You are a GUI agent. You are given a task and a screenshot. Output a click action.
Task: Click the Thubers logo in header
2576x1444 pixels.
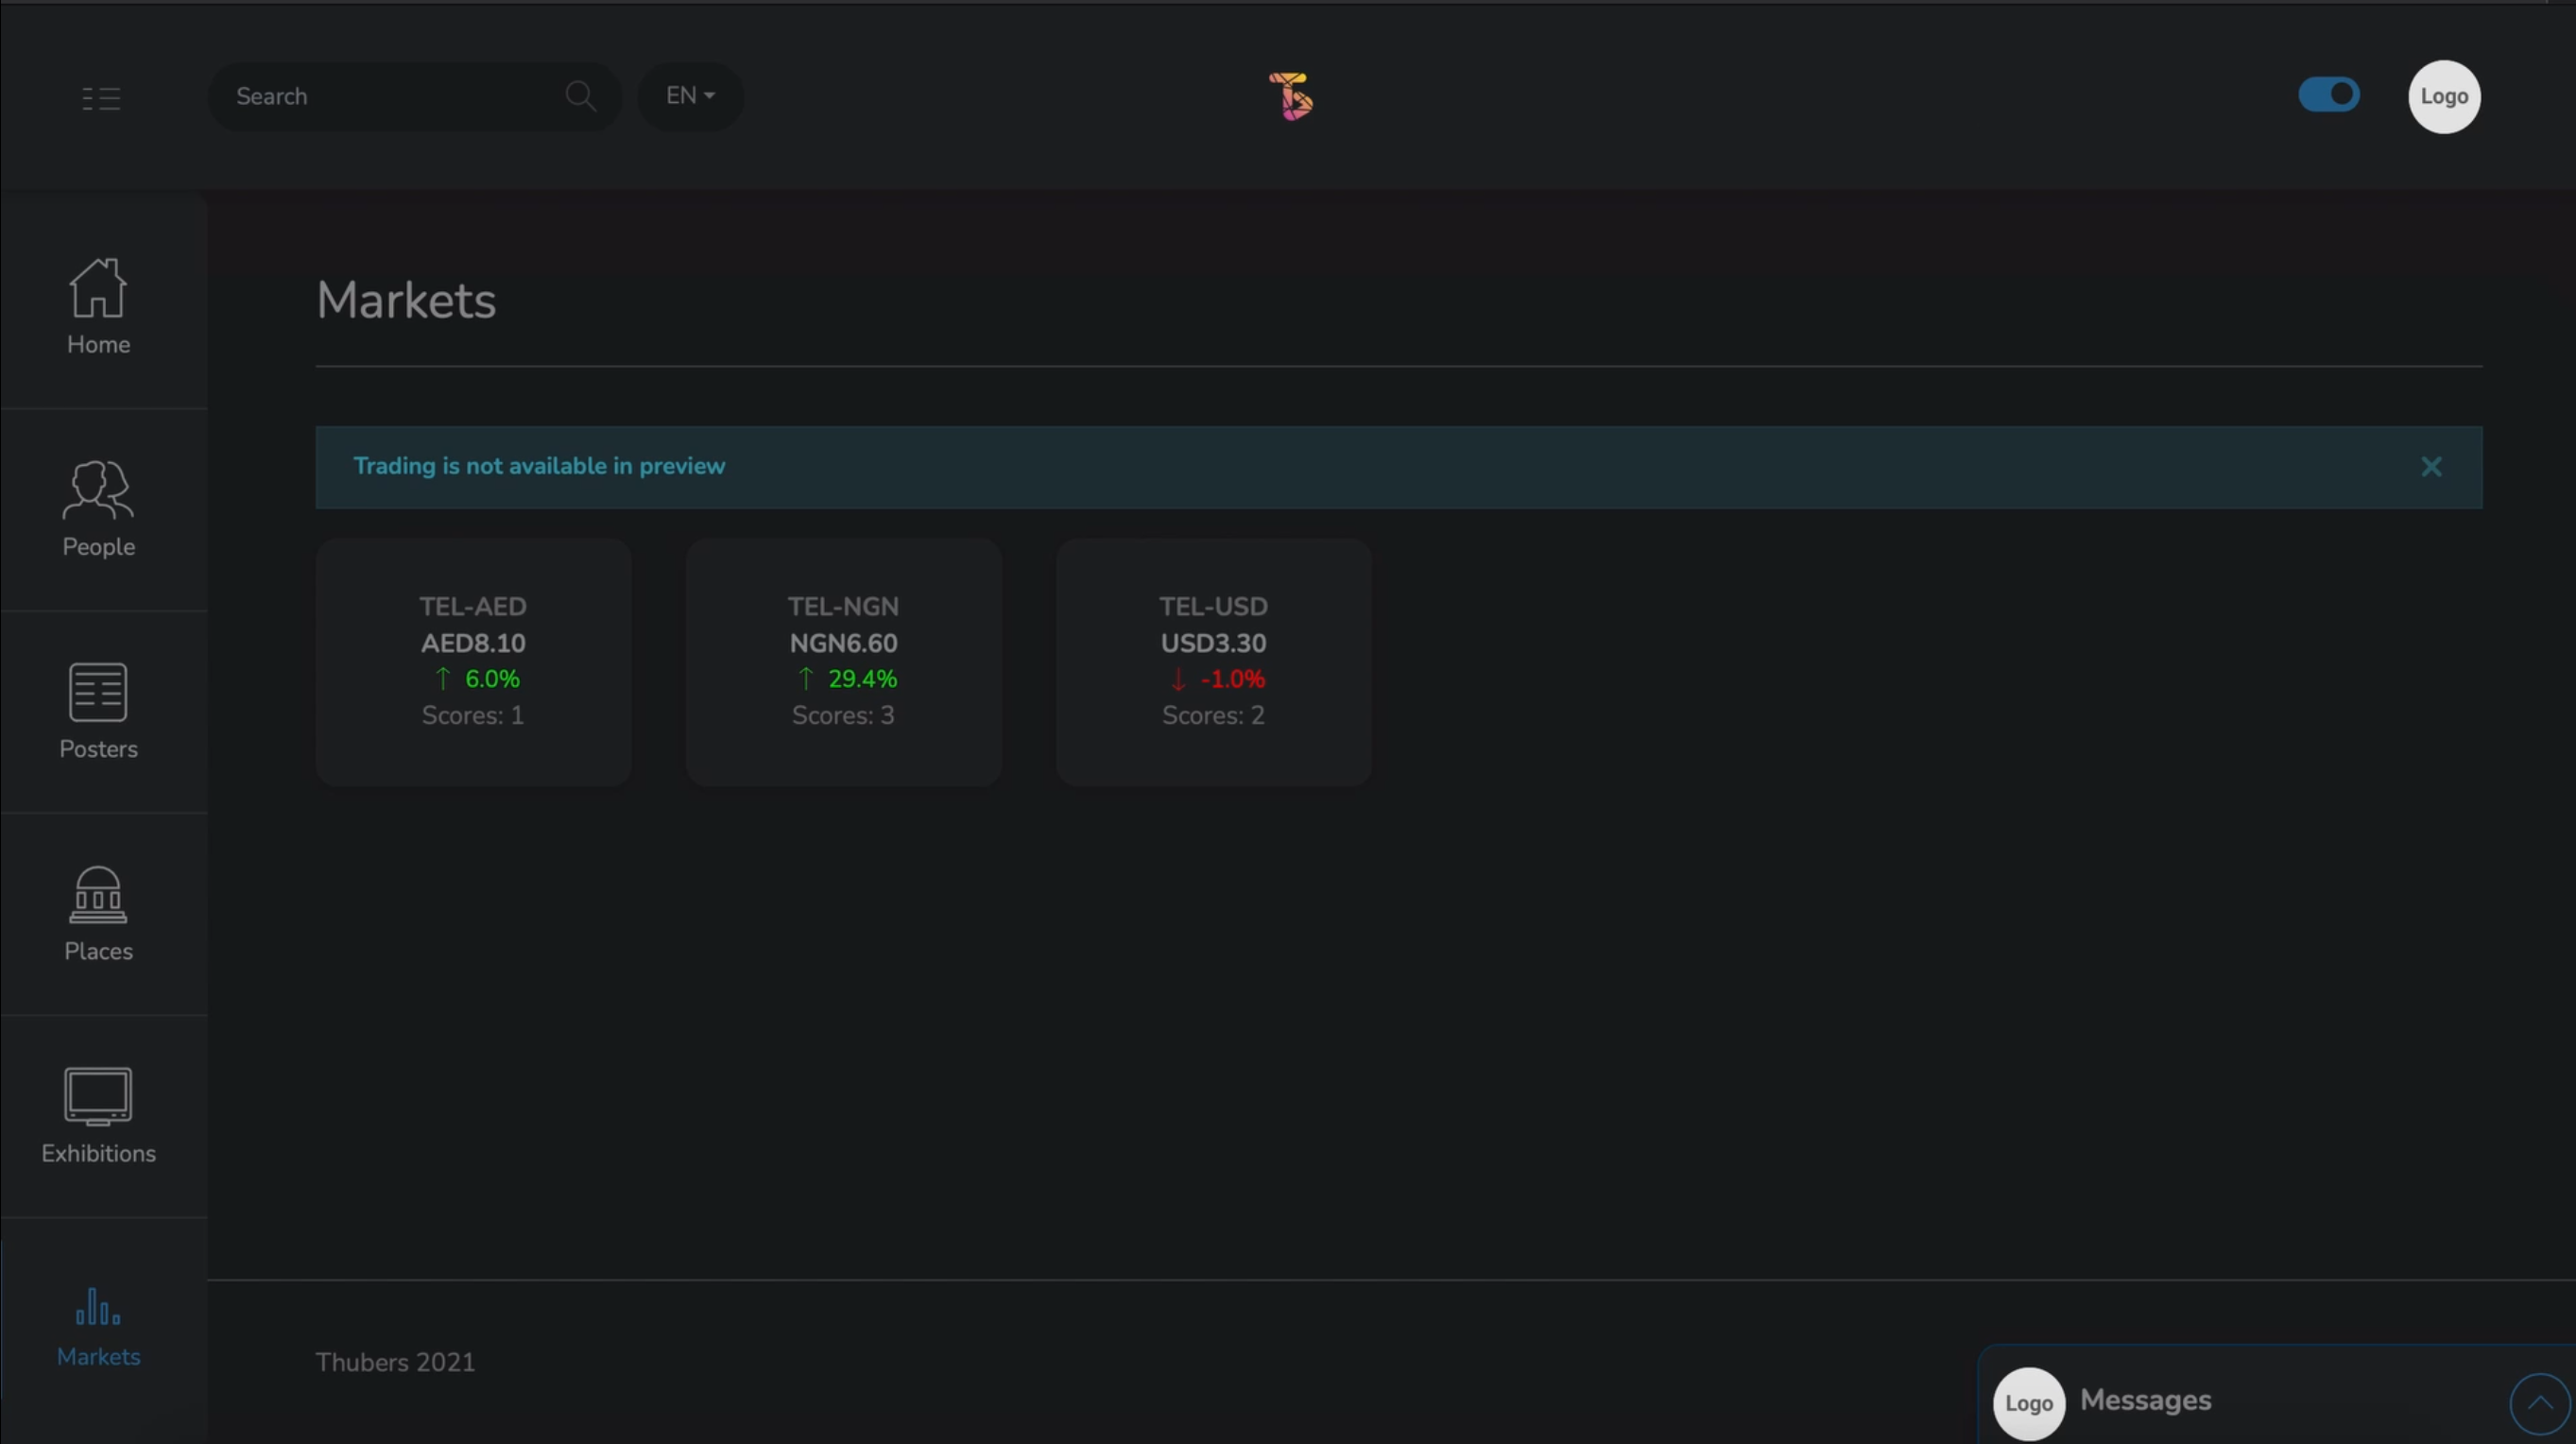1290,97
